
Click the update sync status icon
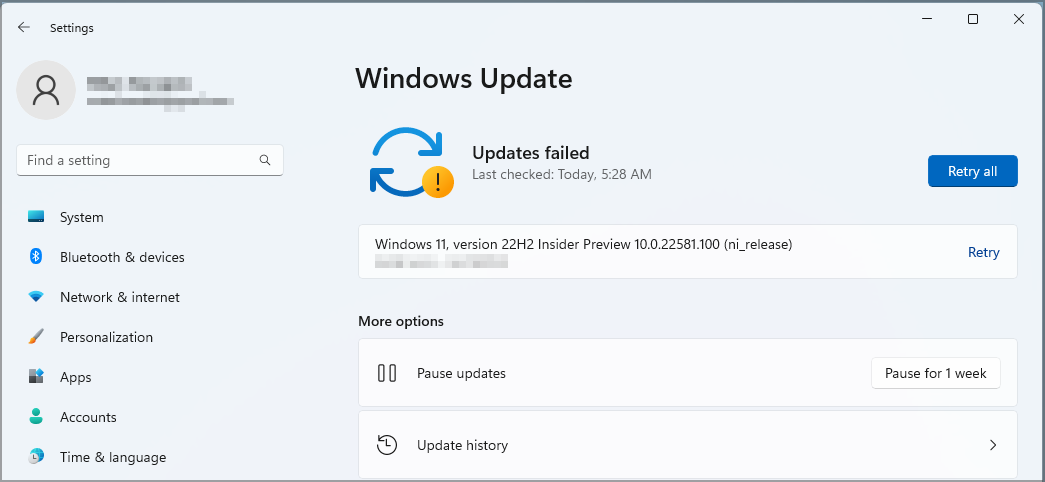point(409,162)
